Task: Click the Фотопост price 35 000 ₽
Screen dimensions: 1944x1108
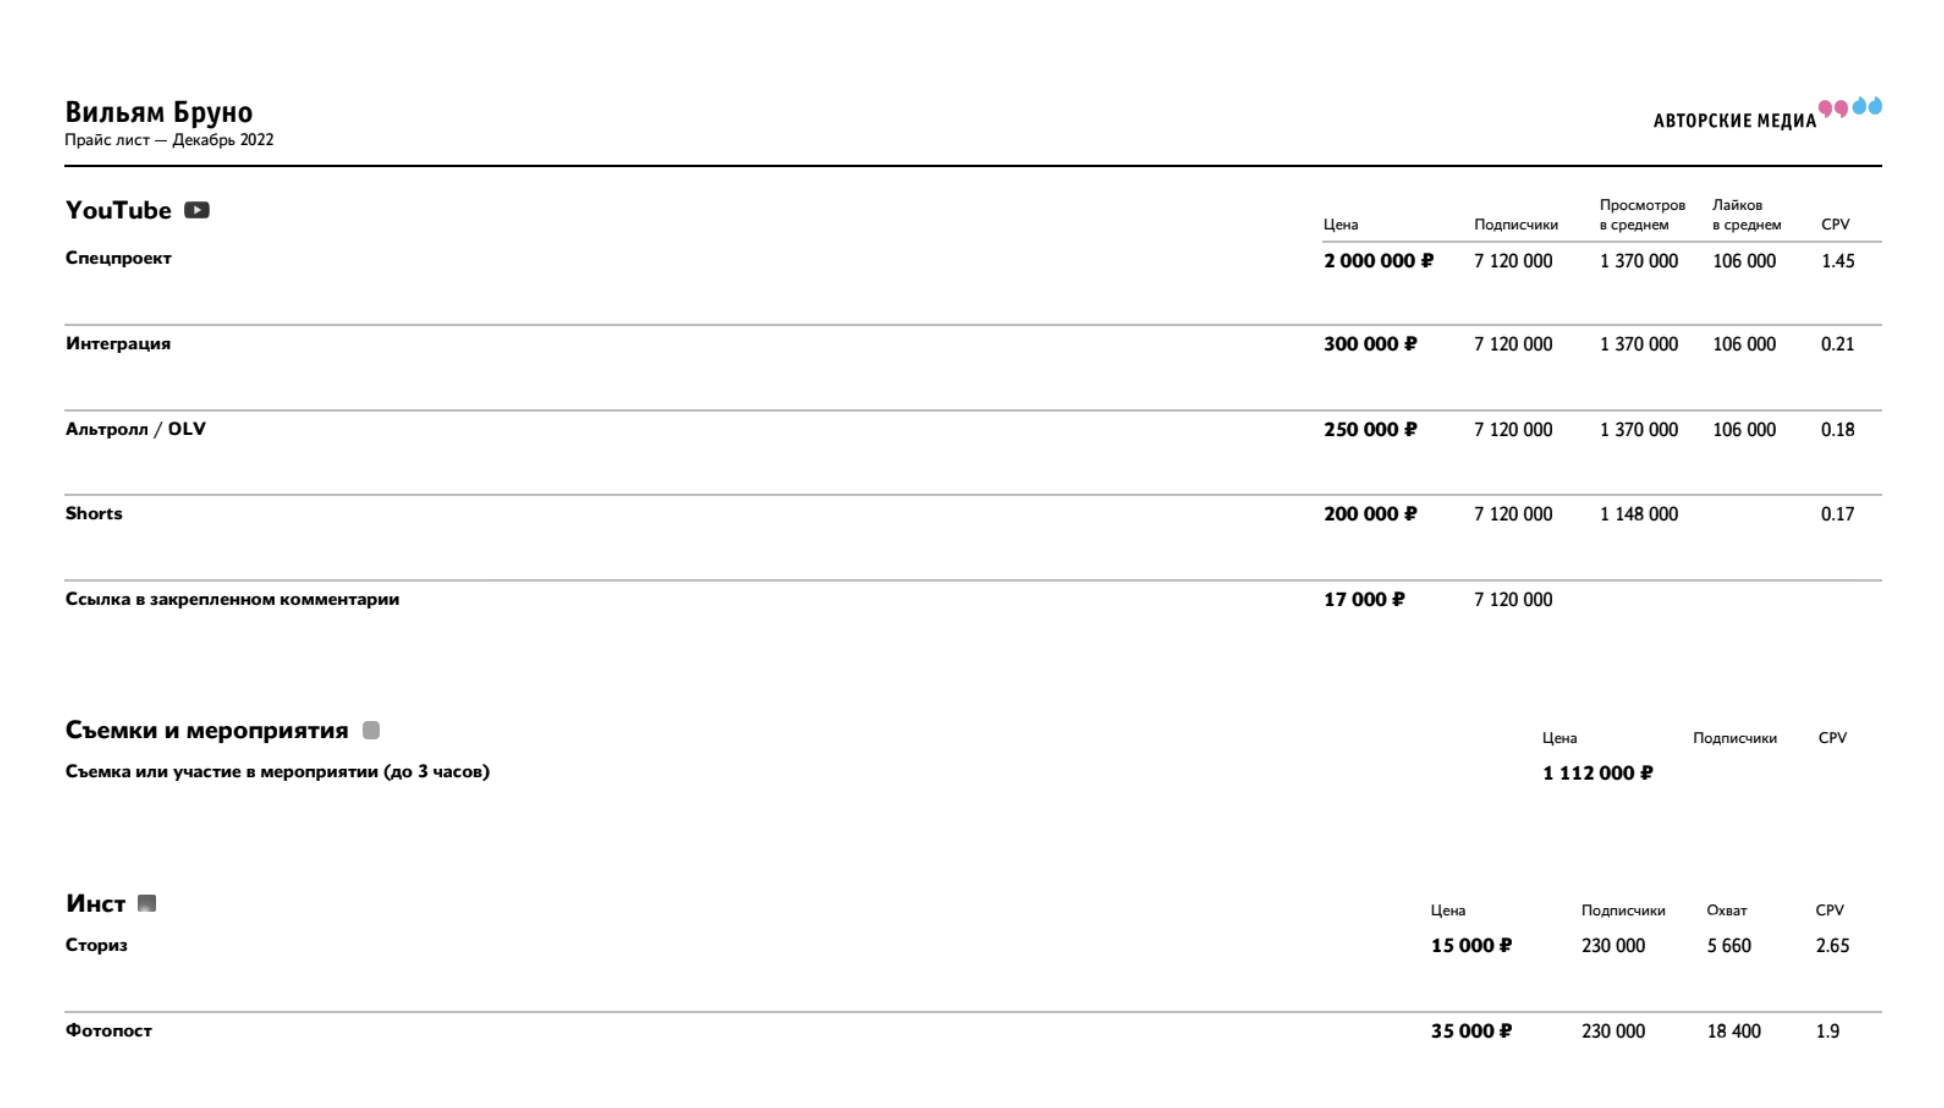Action: click(x=1471, y=1031)
